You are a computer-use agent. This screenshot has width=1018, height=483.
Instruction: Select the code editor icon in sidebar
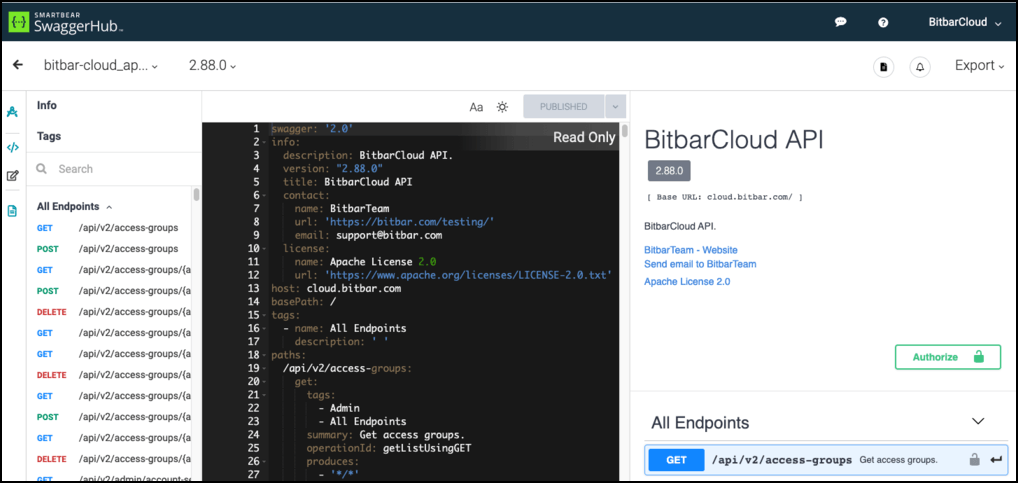coord(13,147)
